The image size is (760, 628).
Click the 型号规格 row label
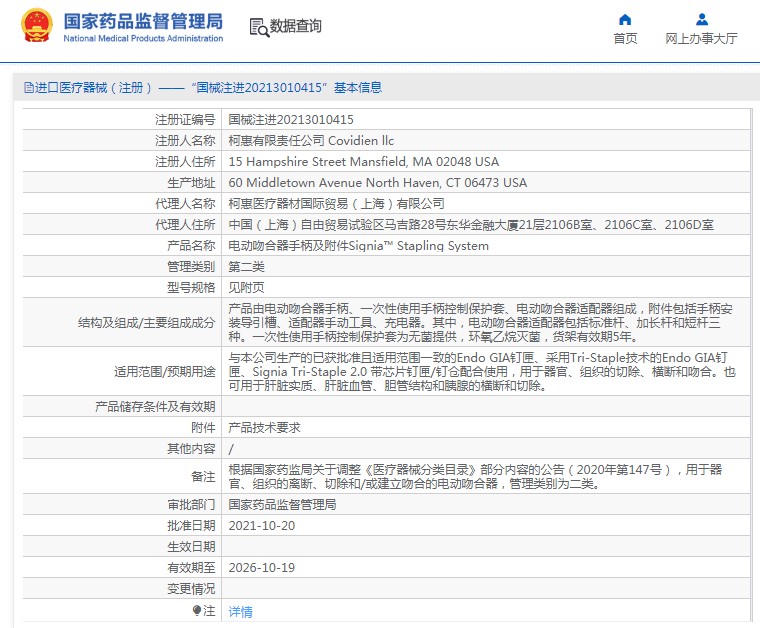(x=191, y=288)
